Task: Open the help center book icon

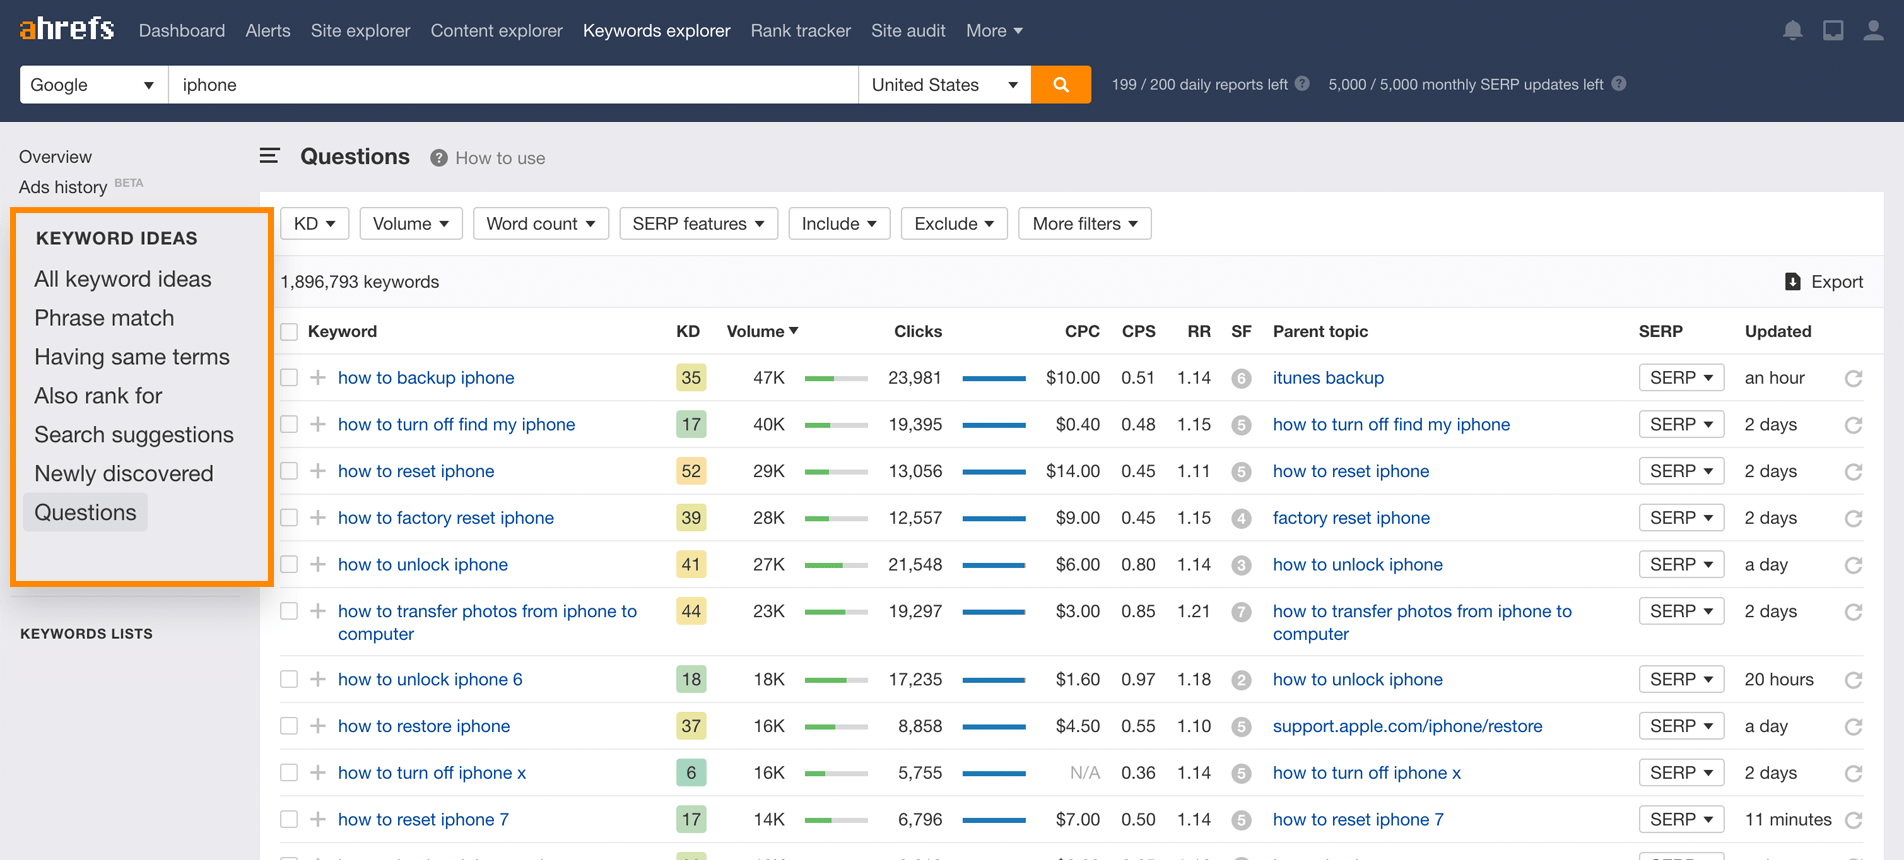Action: pyautogui.click(x=1833, y=31)
